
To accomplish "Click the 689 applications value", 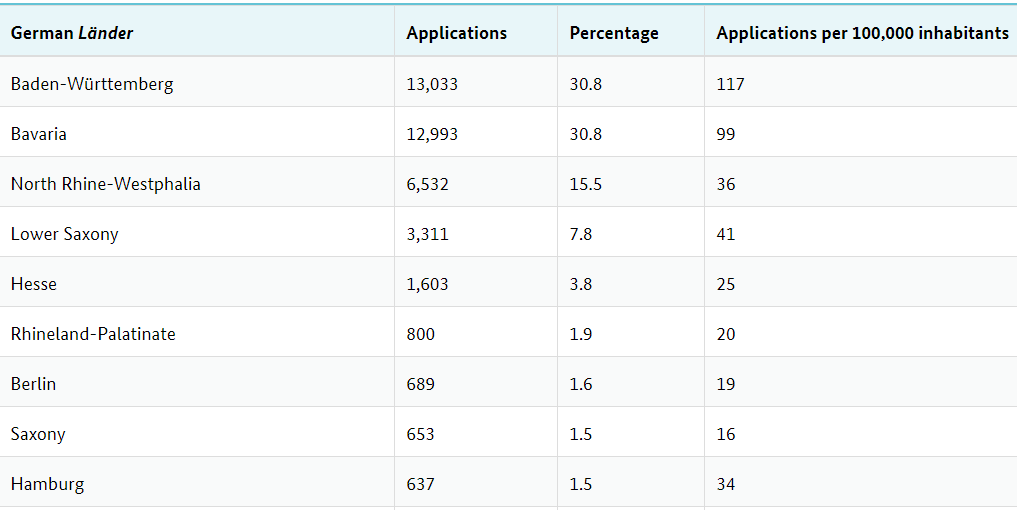I will tap(421, 383).
